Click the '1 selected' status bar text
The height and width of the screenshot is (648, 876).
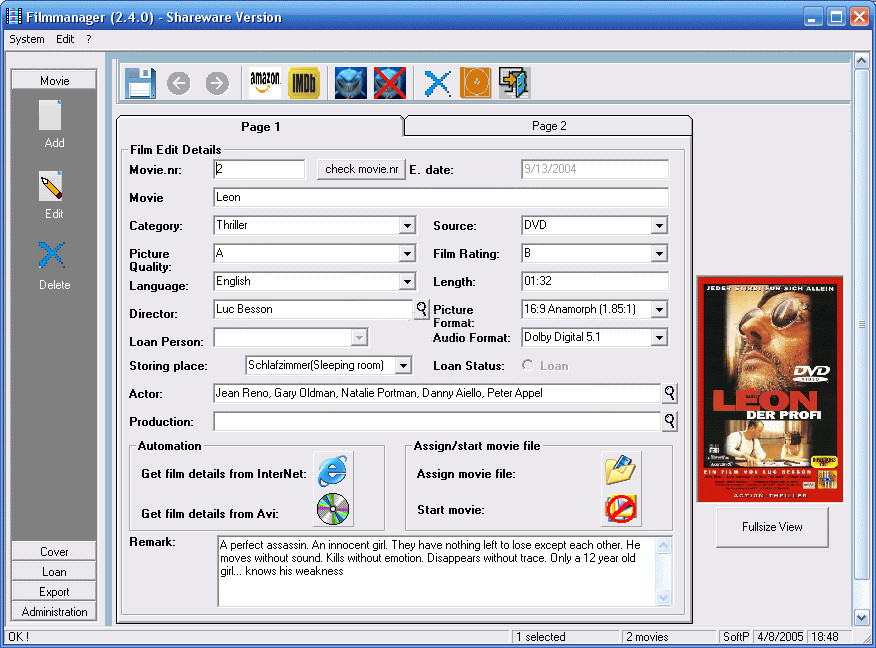[540, 637]
